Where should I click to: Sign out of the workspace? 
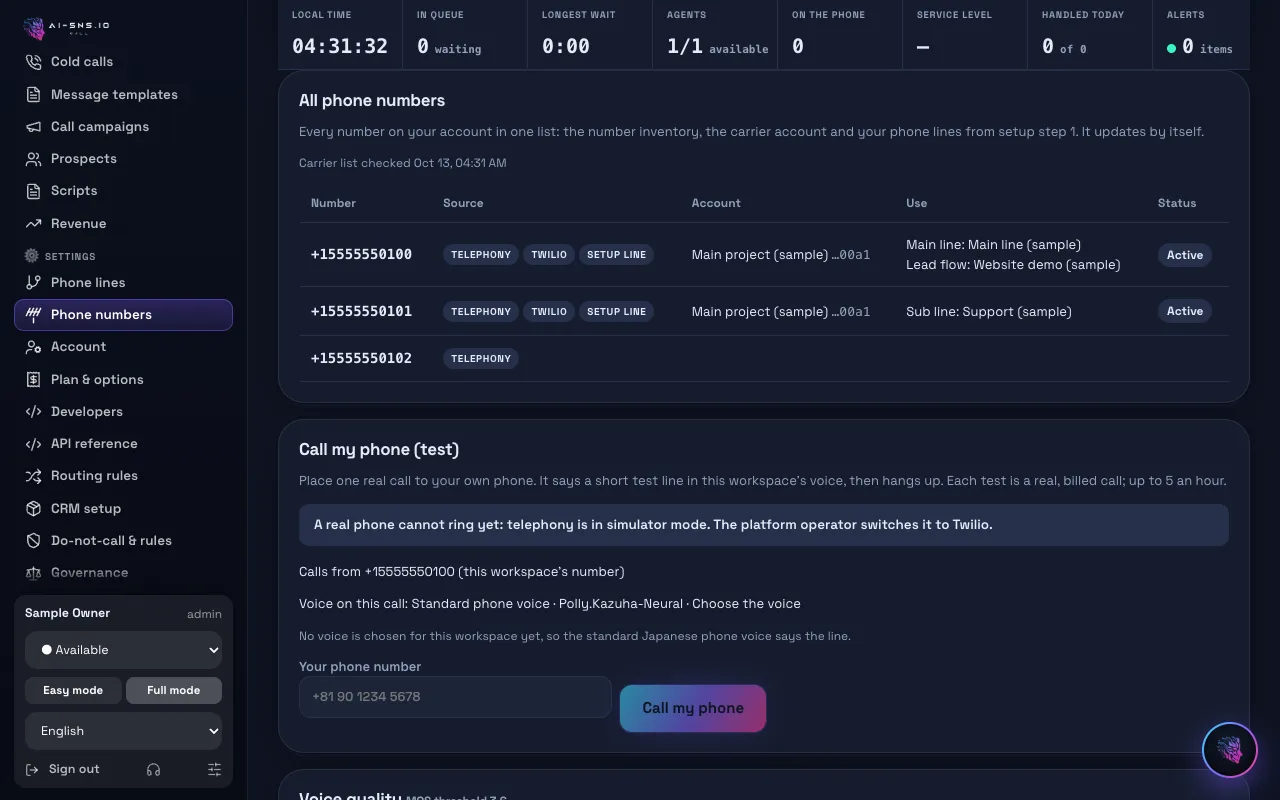pos(62,769)
